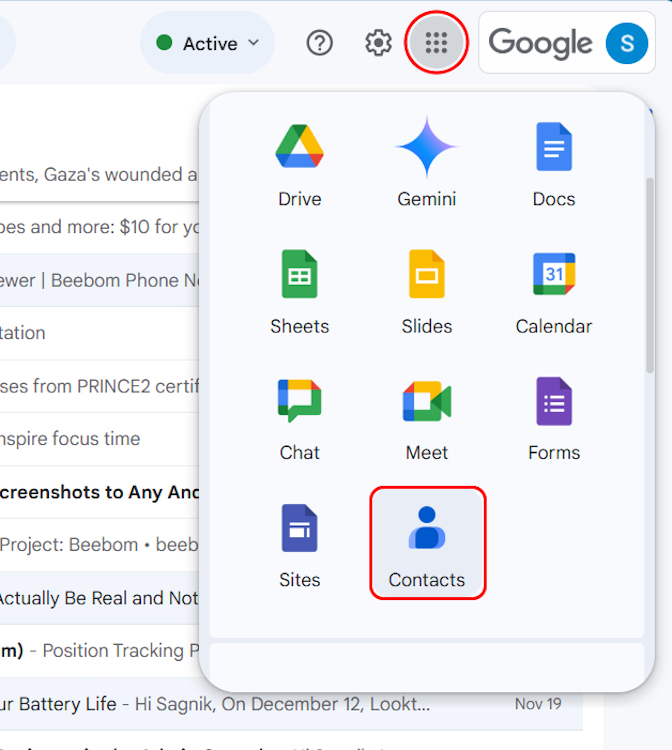Open the Sites app

(299, 545)
